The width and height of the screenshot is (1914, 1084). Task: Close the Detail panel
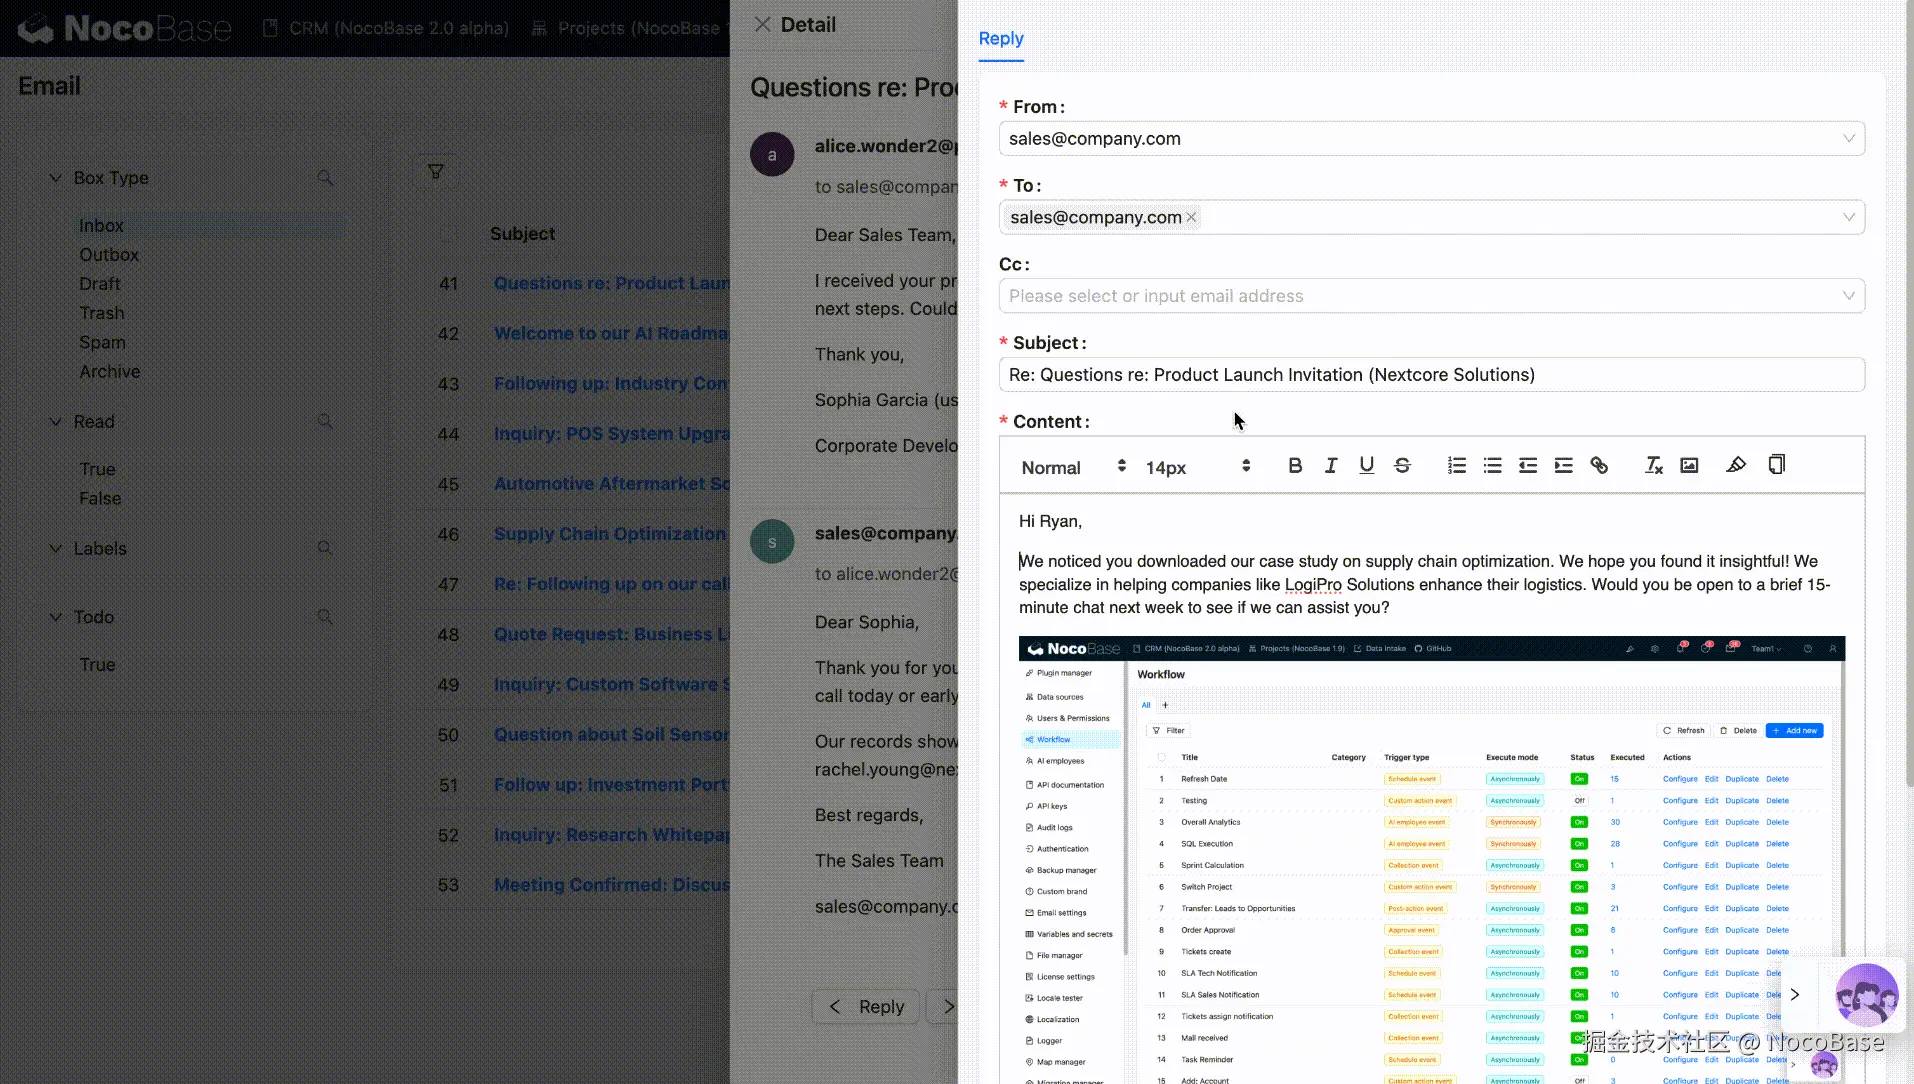pyautogui.click(x=762, y=25)
